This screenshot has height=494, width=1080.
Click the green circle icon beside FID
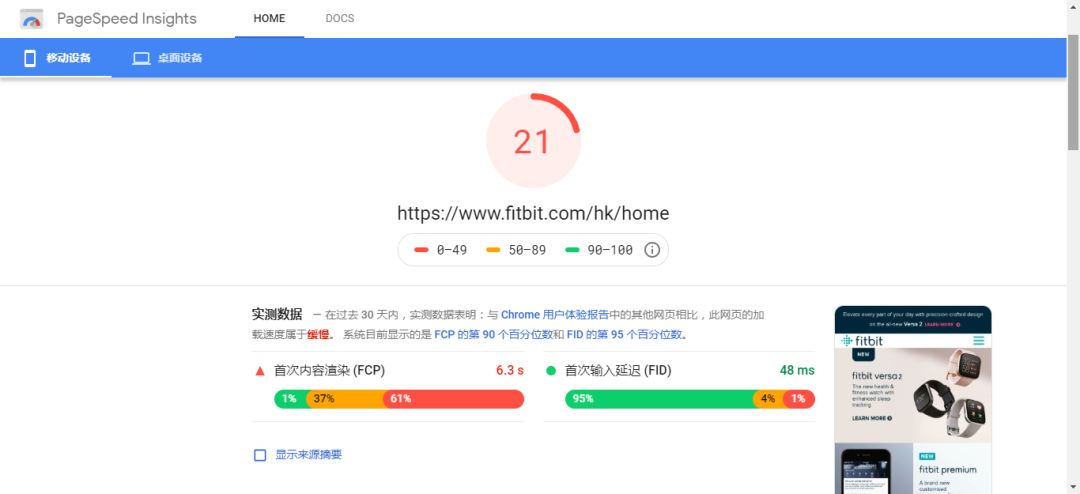pos(550,371)
